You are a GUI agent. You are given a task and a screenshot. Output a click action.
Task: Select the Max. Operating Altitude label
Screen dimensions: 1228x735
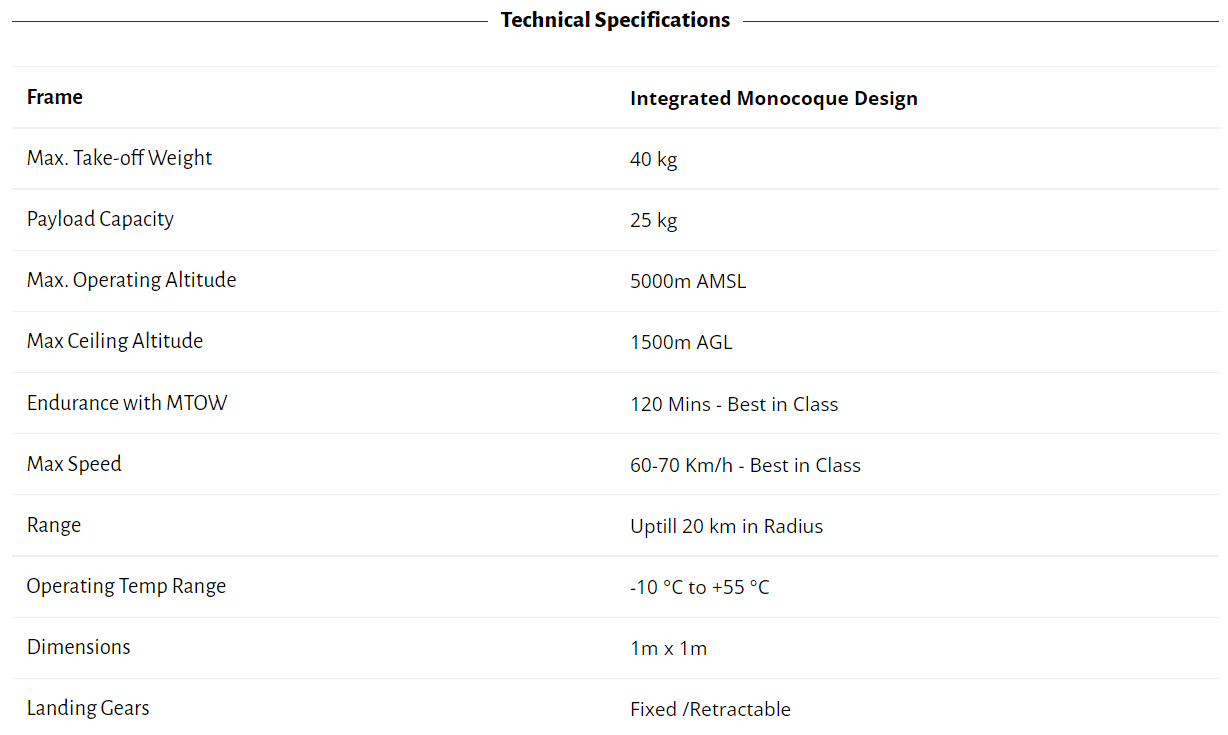[x=131, y=280]
